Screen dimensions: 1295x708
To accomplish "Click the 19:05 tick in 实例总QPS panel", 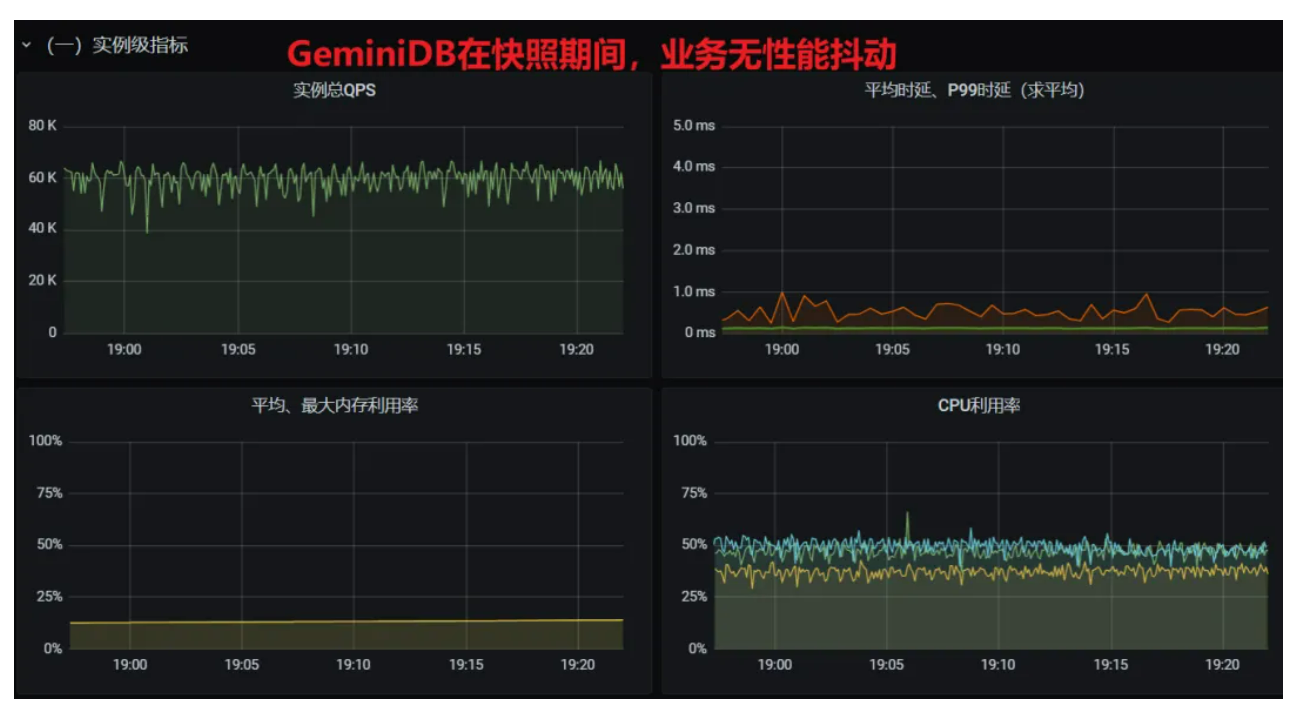I will pyautogui.click(x=237, y=350).
